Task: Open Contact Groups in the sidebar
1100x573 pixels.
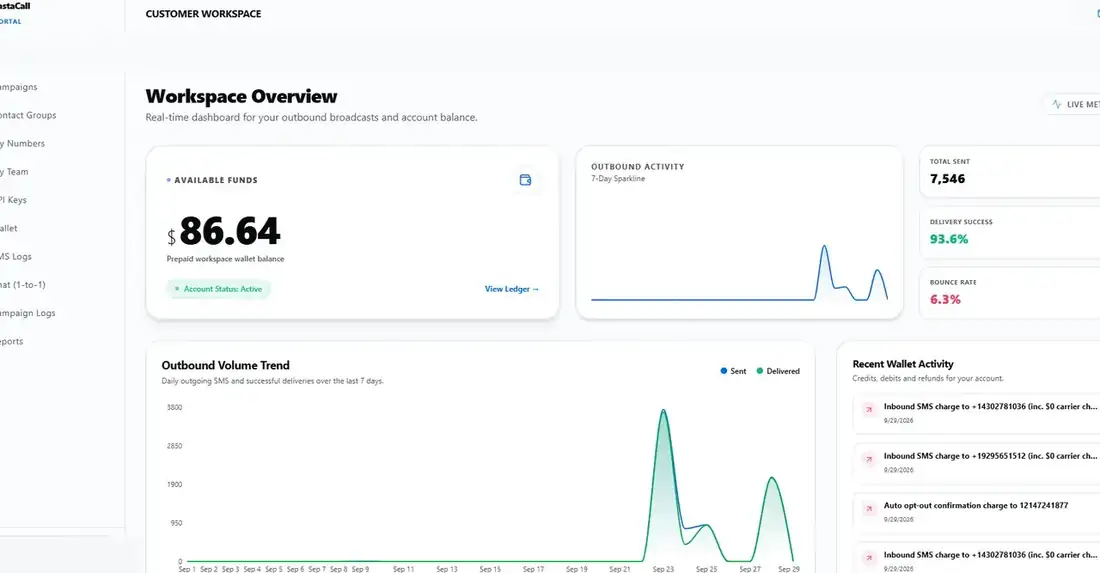Action: pos(28,115)
